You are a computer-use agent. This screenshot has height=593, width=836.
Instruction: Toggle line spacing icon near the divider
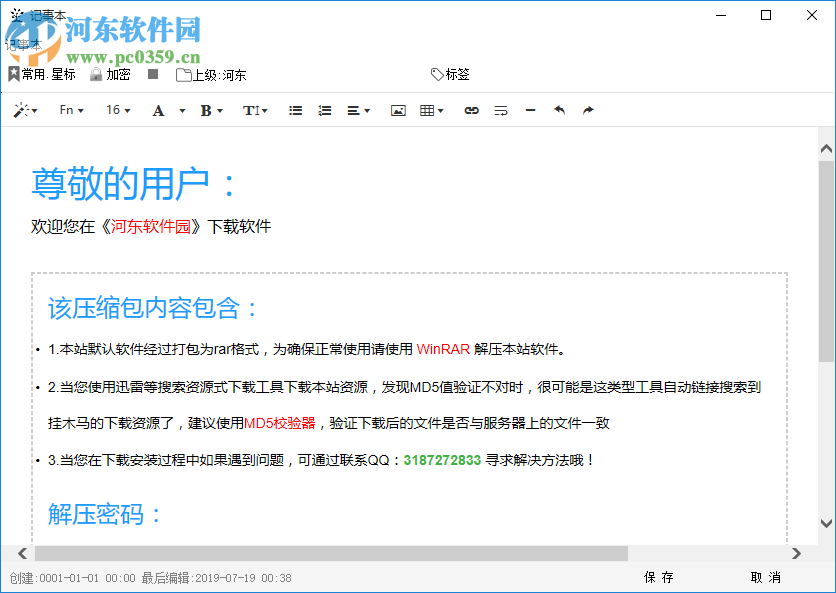click(500, 111)
